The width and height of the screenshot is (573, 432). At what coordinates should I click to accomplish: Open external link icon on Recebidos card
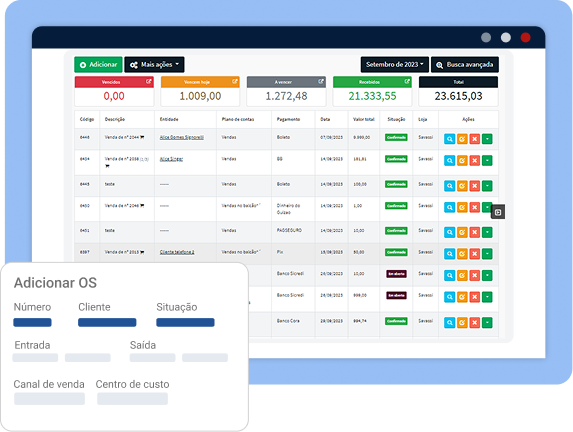[x=407, y=82]
